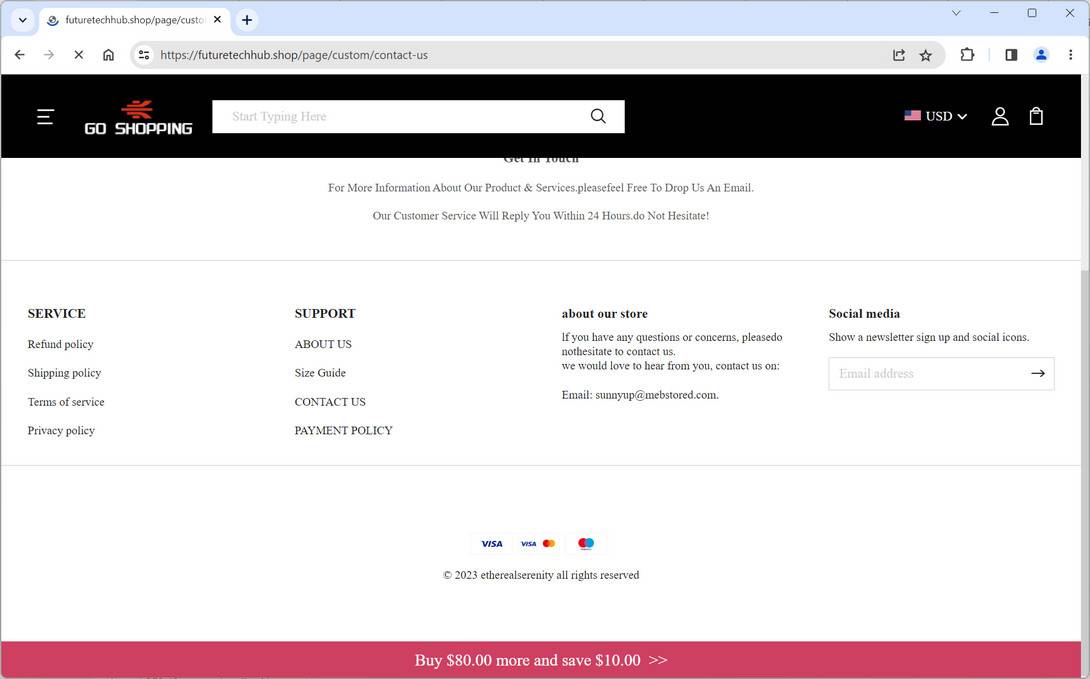The image size is (1090, 679).
Task: Click the Visa payment icon
Action: 492,543
